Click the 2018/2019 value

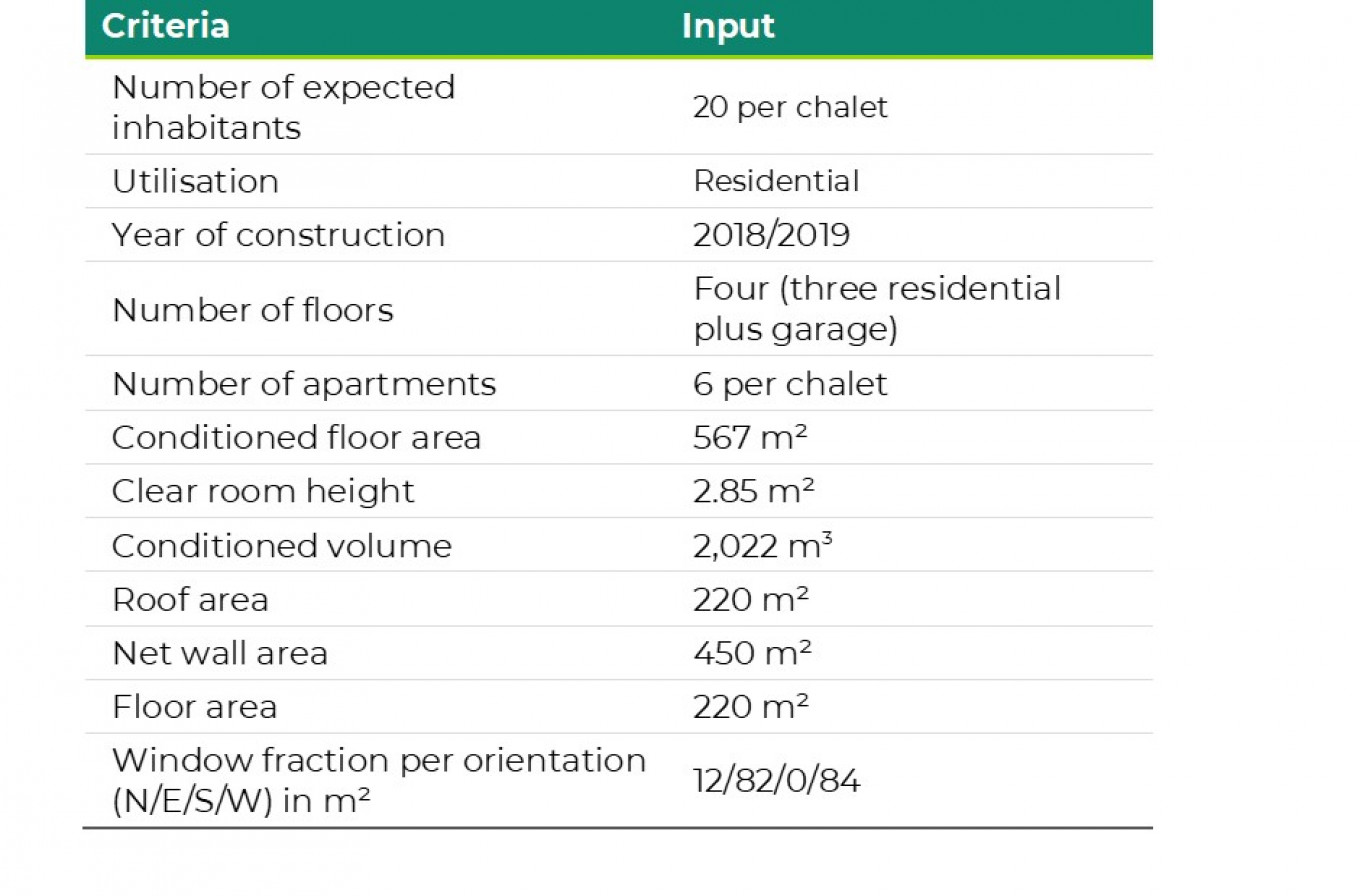(x=771, y=235)
